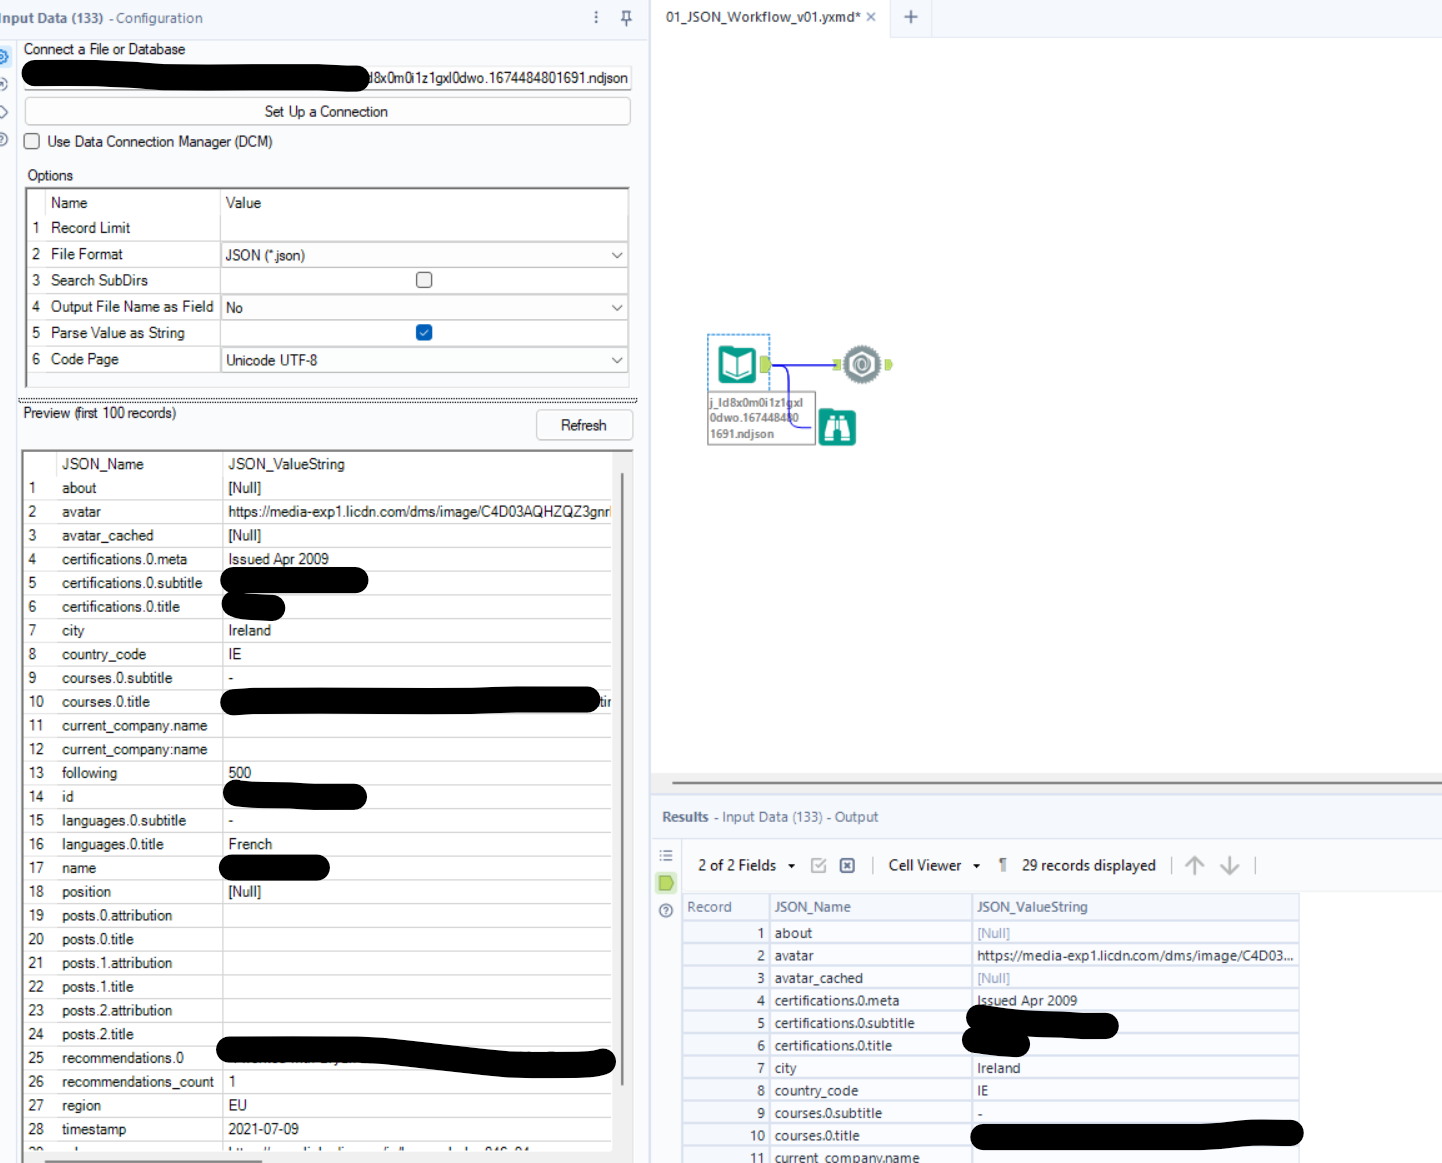This screenshot has width=1442, height=1163.
Task: Pin the Configuration panel with the pushpin
Action: pos(626,18)
